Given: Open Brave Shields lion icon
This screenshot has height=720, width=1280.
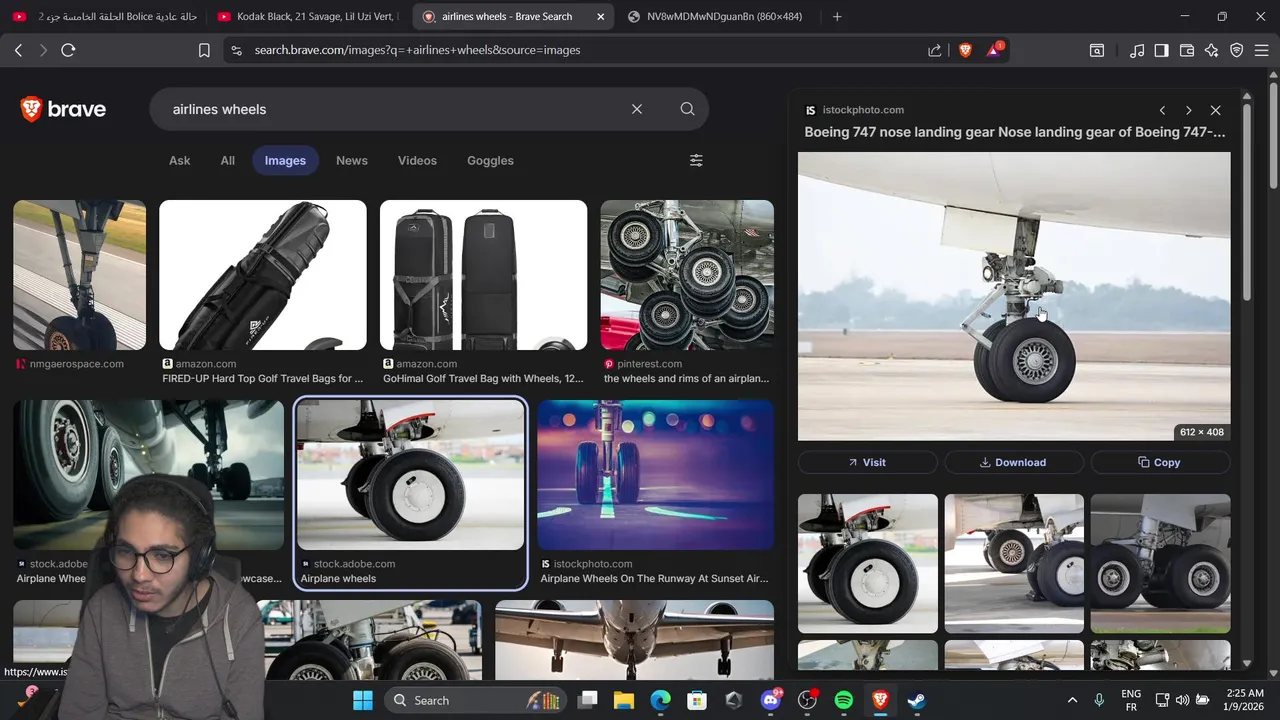Looking at the screenshot, I should (965, 50).
